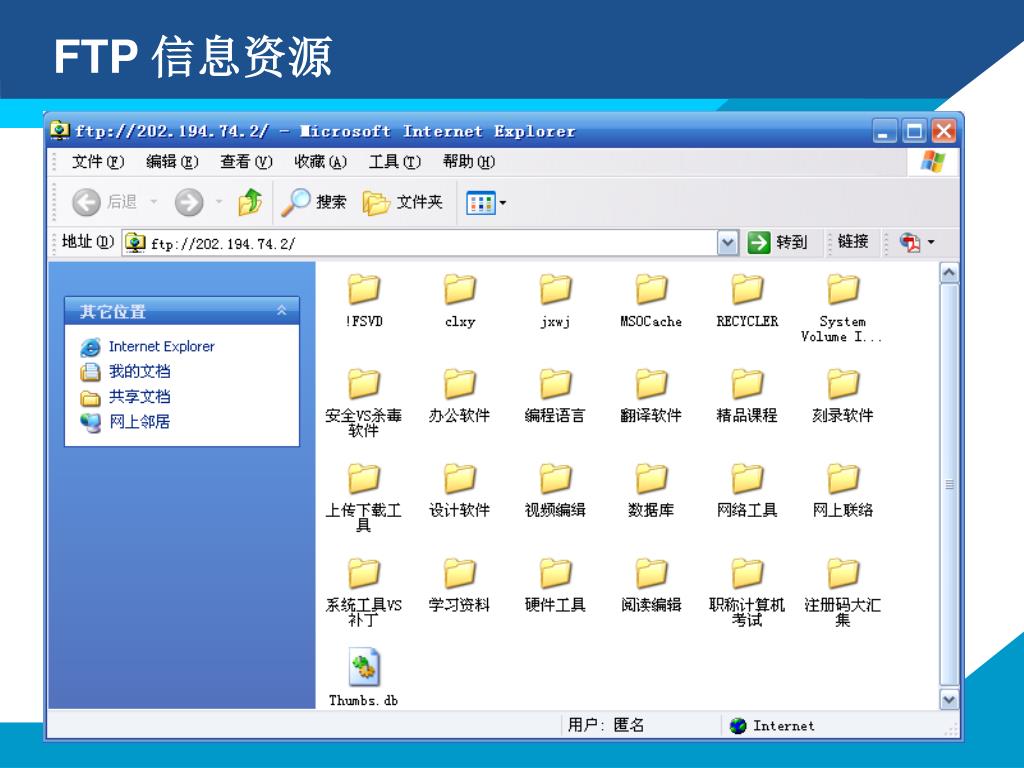Open the 学习资料 folder
This screenshot has width=1024, height=768.
460,584
